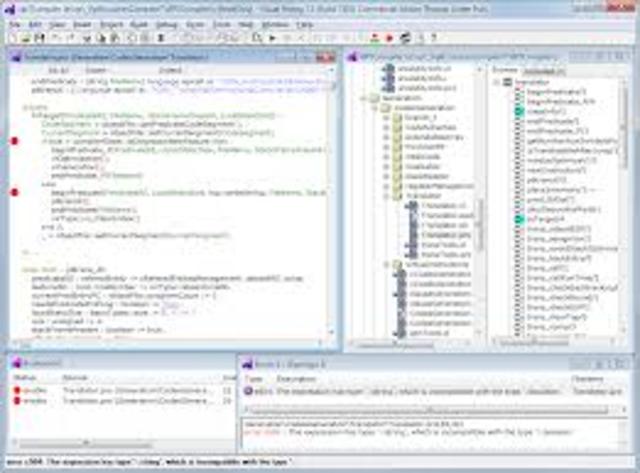Toggle the upper breakpoint in the editor margin
The height and width of the screenshot is (473, 640).
coord(15,141)
